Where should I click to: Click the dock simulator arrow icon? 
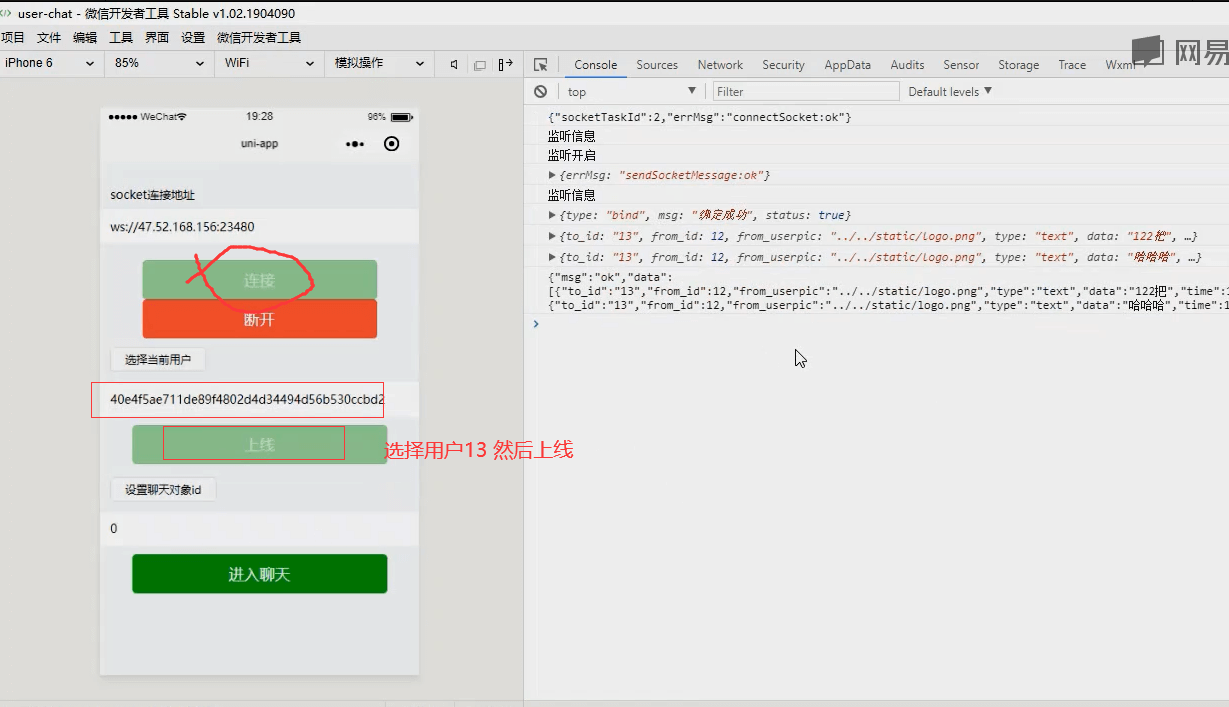click(506, 64)
